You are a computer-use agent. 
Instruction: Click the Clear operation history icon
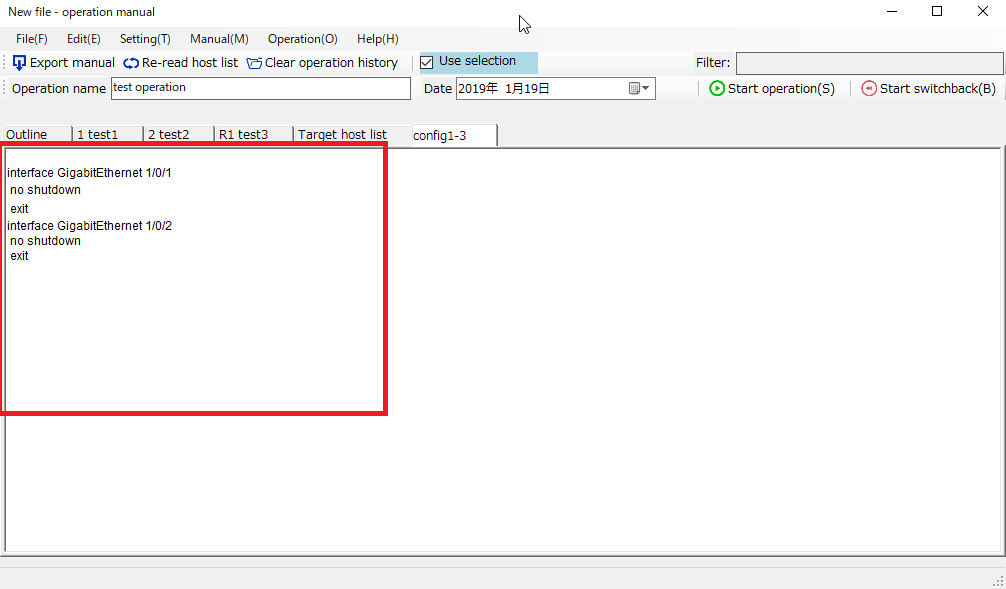[x=254, y=63]
